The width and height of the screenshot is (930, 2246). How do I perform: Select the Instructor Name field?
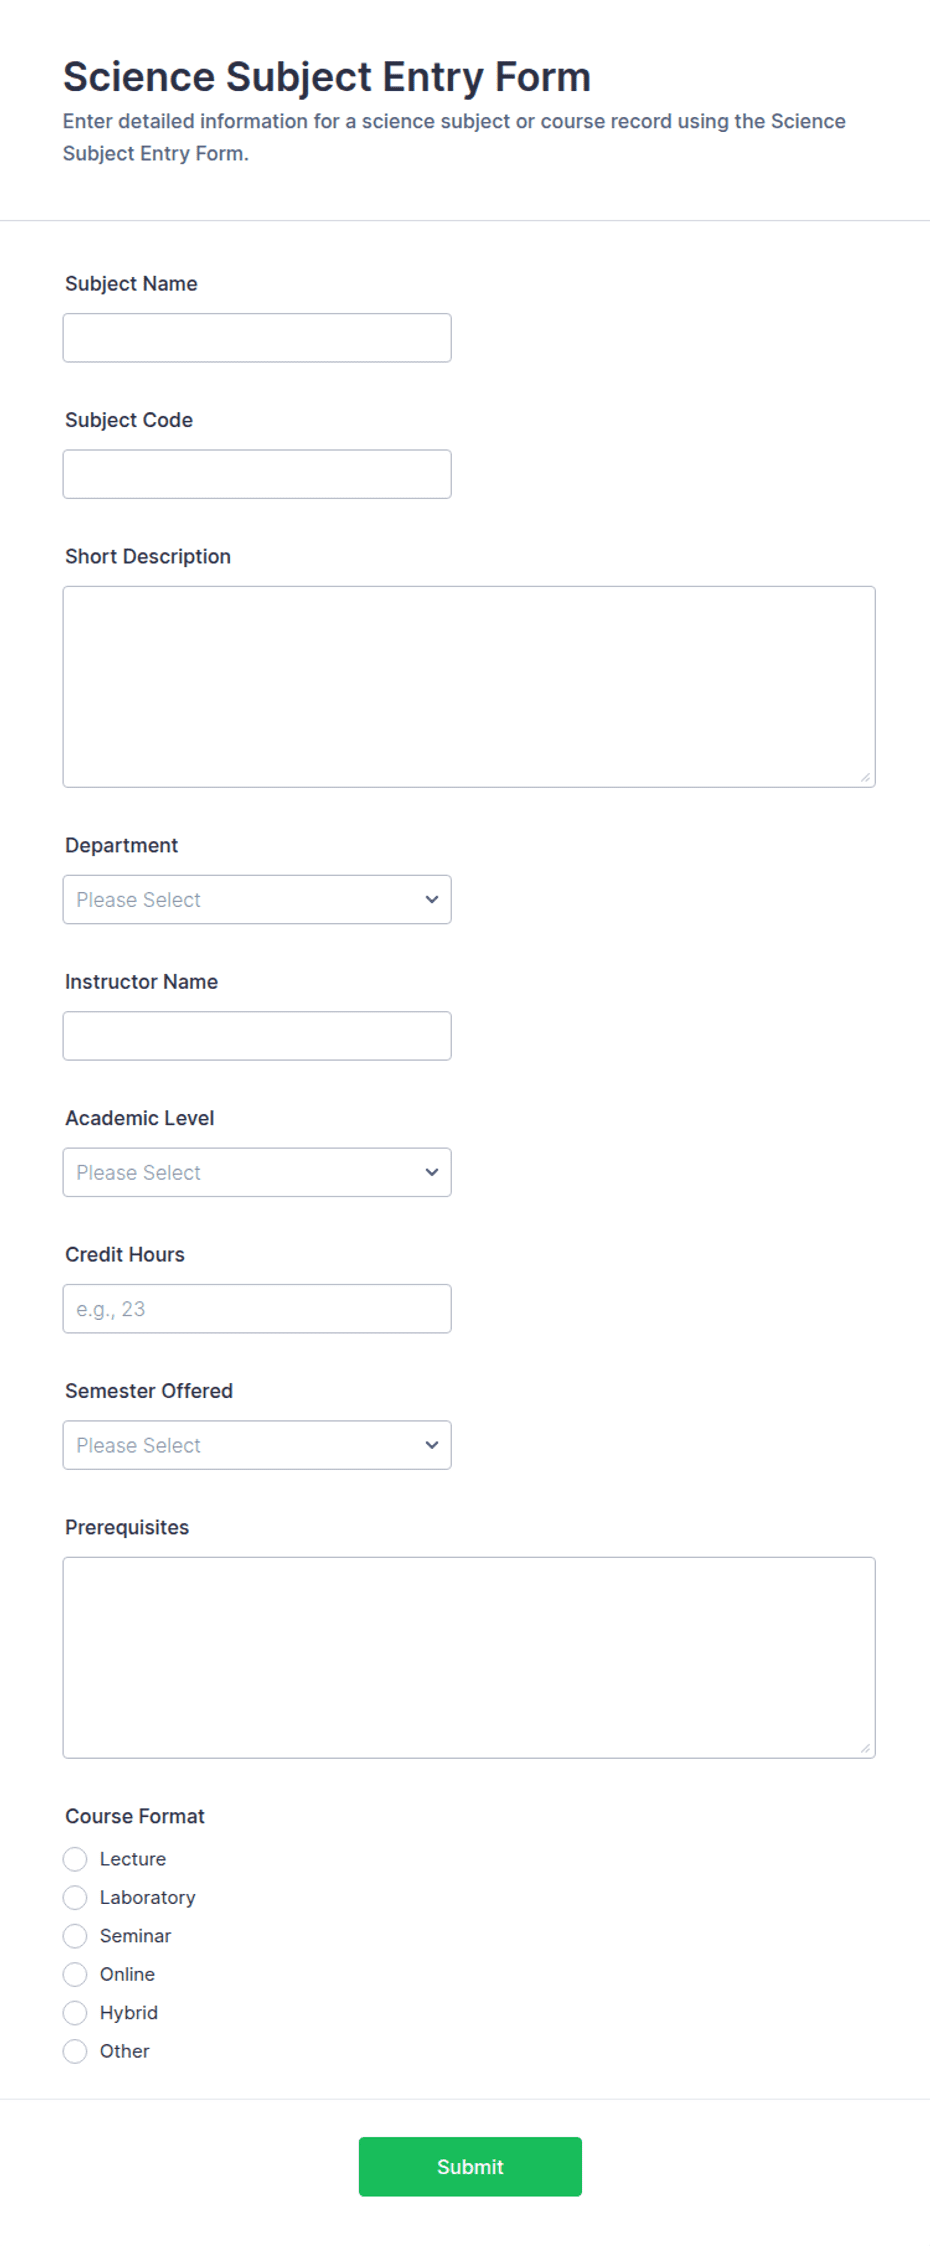pos(257,1036)
